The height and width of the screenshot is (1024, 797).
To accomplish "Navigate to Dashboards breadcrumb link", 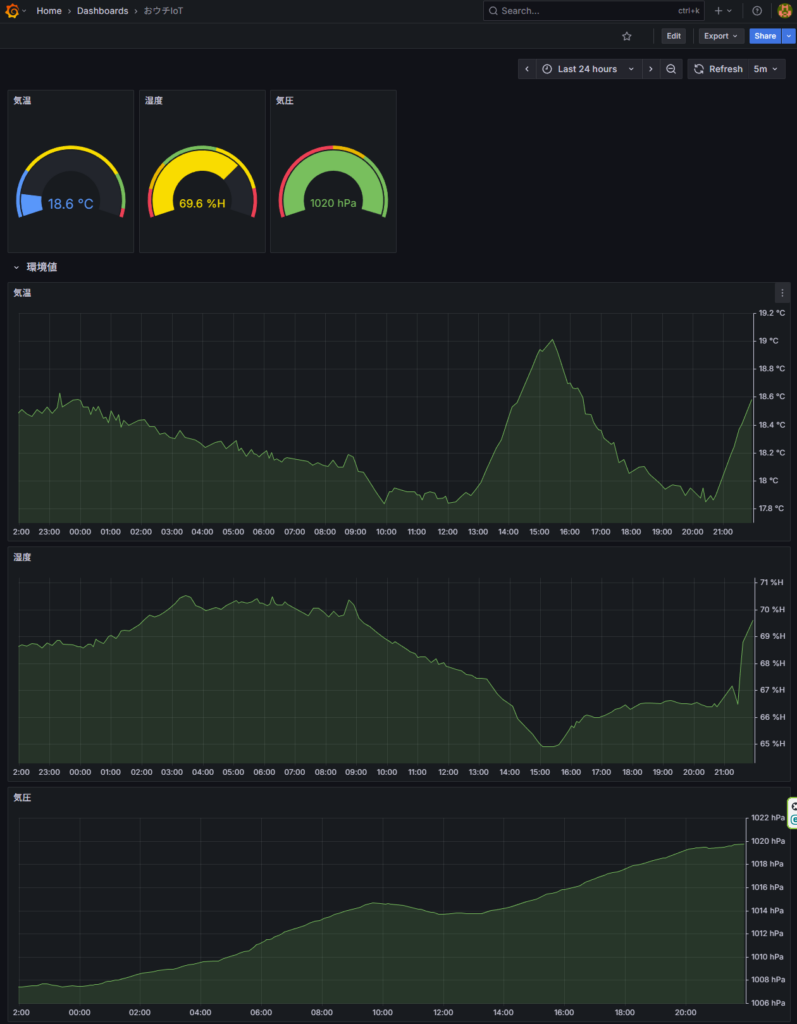I will pyautogui.click(x=102, y=11).
